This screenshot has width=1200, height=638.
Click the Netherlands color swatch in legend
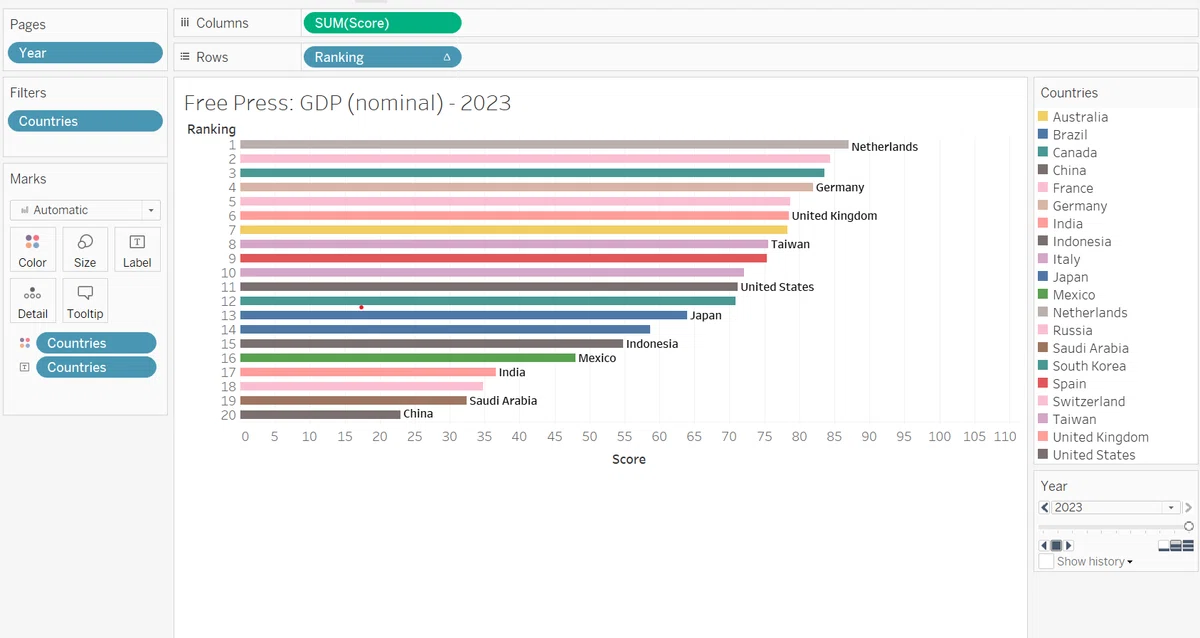(x=1043, y=312)
